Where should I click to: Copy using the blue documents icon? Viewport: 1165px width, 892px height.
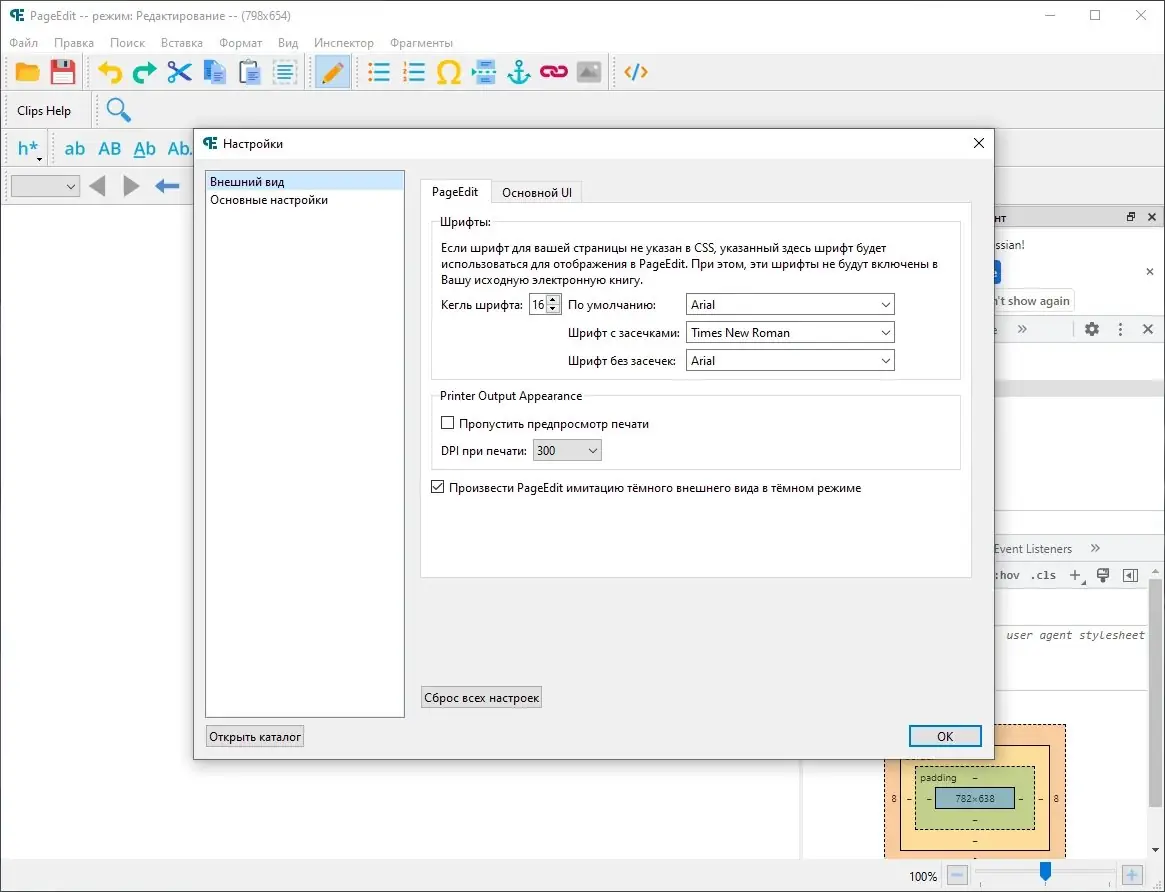click(215, 72)
